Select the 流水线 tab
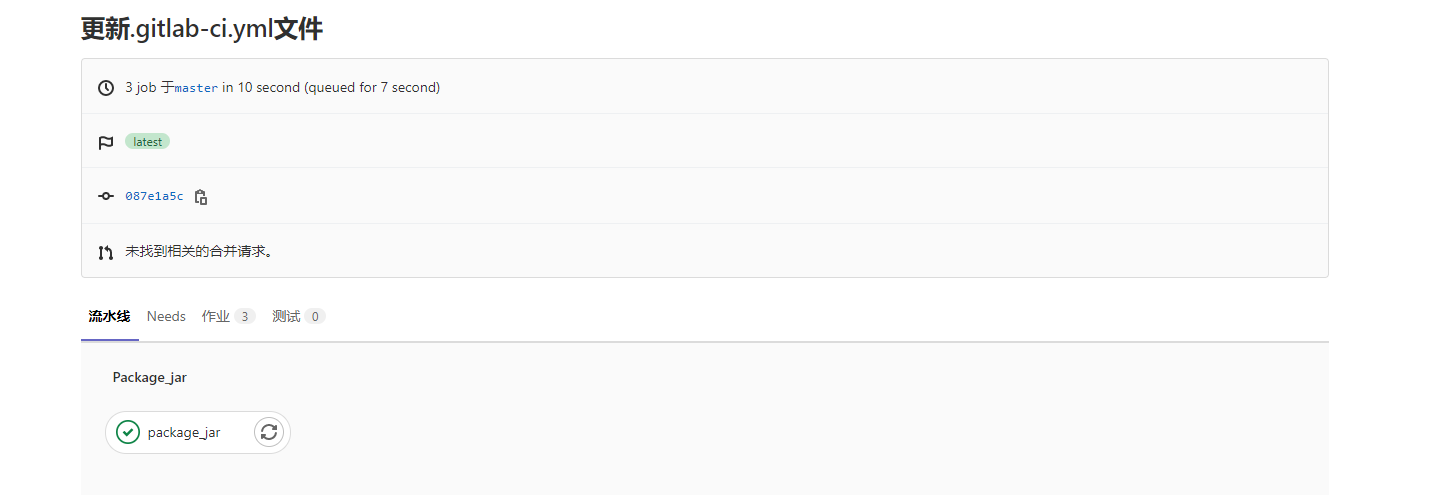 point(109,316)
